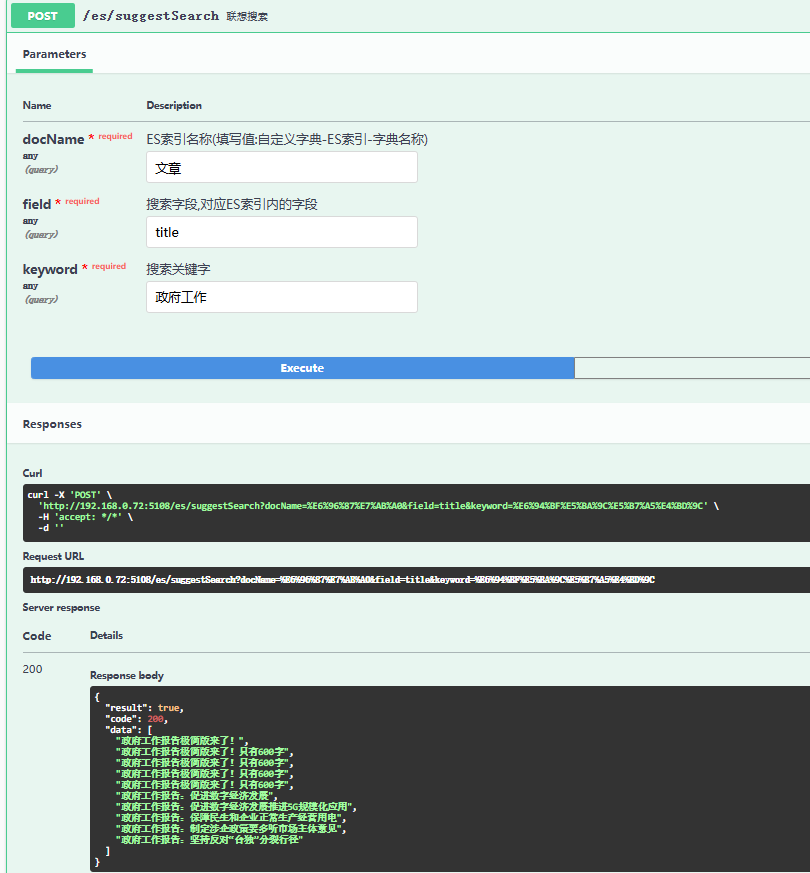The height and width of the screenshot is (873, 810).
Task: Click the Request URL label
Action: 53,556
